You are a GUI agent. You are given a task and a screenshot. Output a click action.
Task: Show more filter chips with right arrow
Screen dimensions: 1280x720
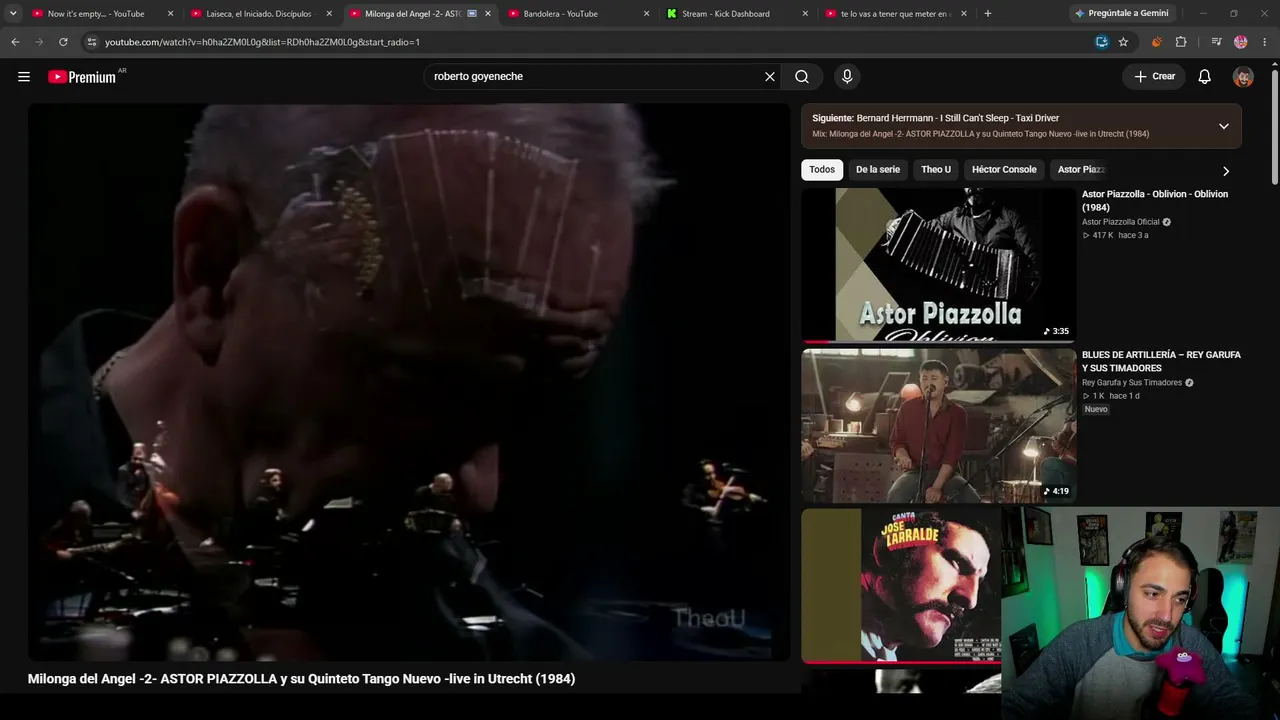(1226, 171)
